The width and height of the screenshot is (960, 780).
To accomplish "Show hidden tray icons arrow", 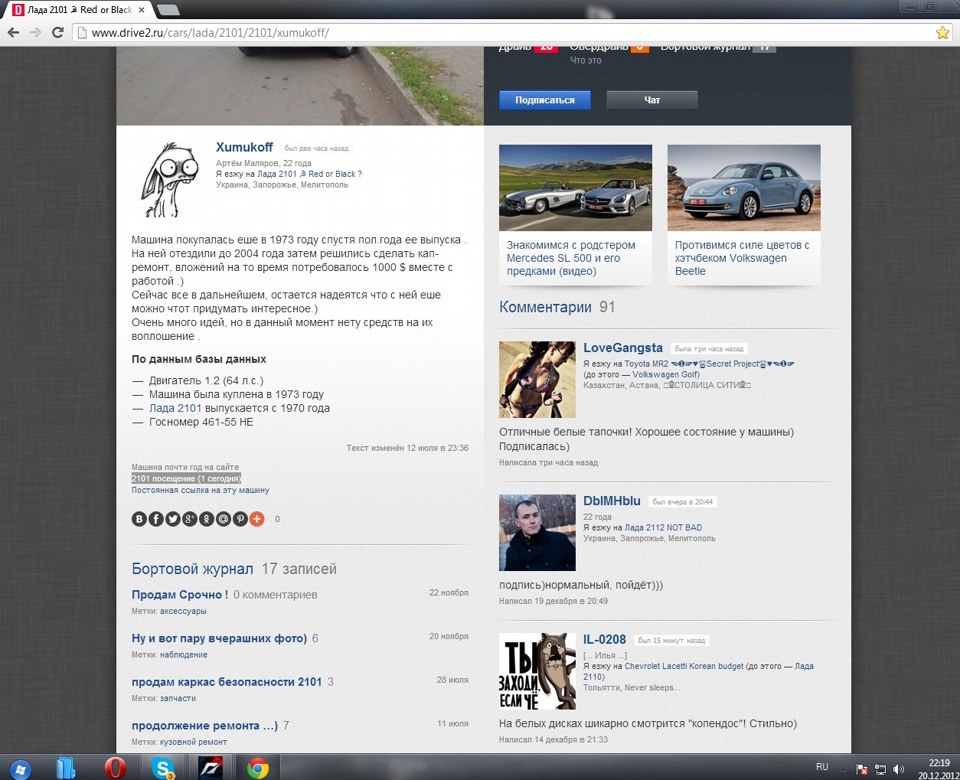I will tap(843, 769).
